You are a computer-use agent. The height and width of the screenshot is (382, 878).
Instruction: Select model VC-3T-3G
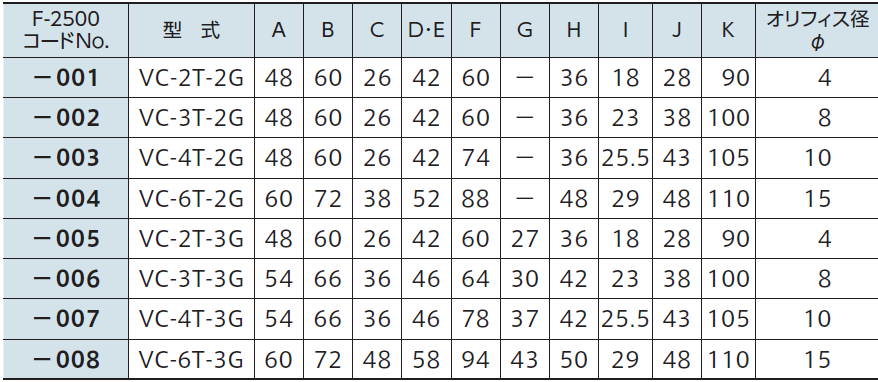click(192, 279)
